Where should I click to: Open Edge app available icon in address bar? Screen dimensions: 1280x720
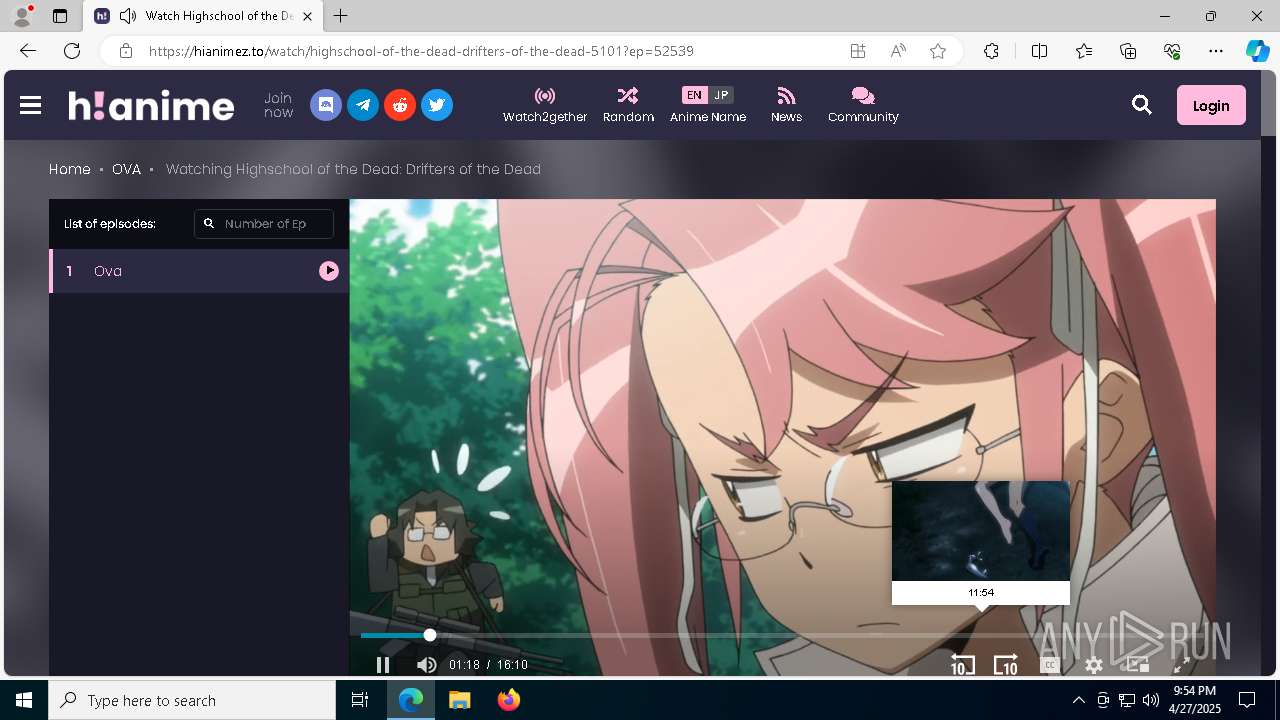[858, 51]
